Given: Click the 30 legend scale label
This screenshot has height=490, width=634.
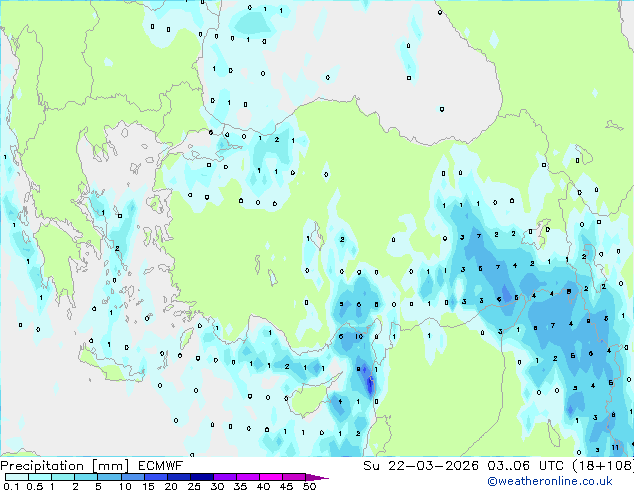Looking at the screenshot, I should pyautogui.click(x=217, y=486).
